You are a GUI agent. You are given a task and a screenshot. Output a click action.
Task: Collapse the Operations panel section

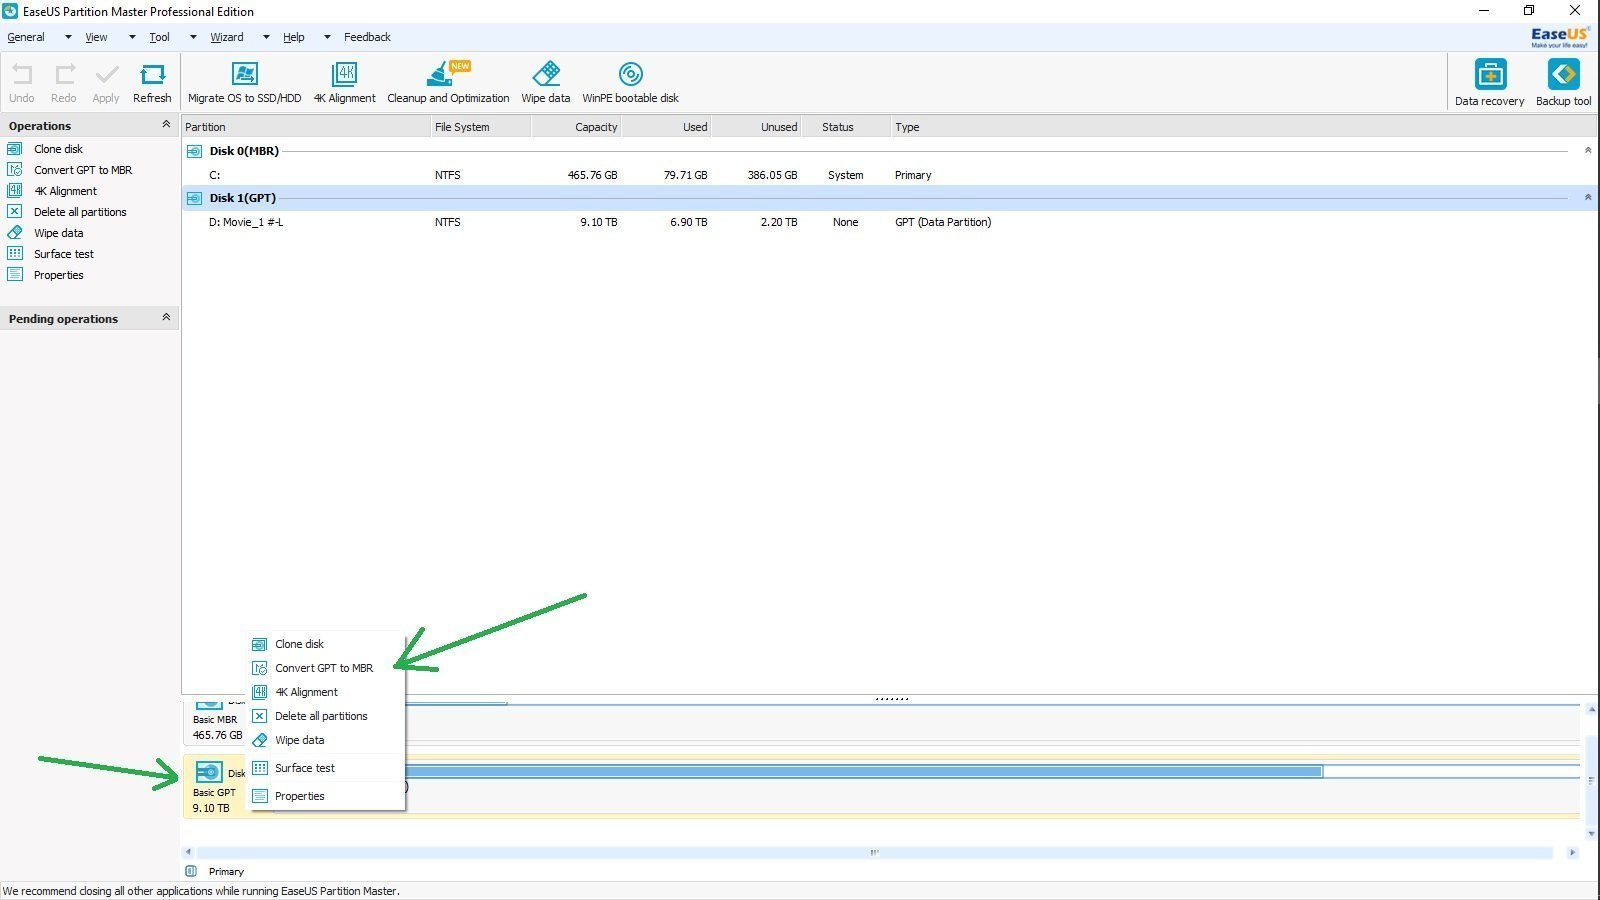pyautogui.click(x=166, y=125)
